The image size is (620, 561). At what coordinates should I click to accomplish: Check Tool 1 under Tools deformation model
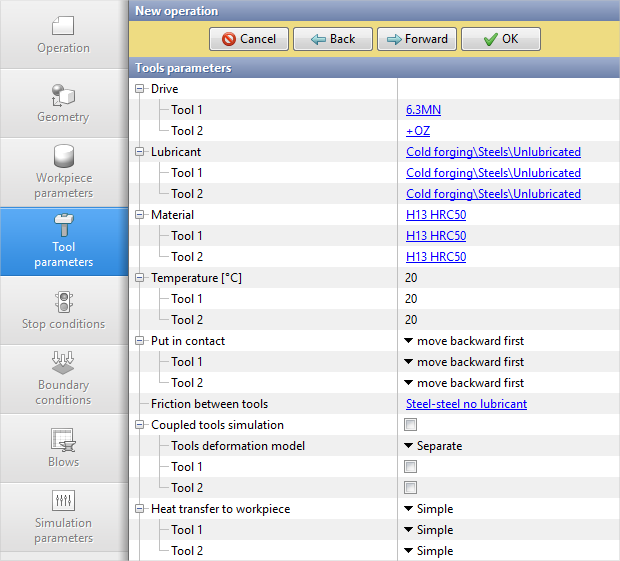(x=411, y=467)
